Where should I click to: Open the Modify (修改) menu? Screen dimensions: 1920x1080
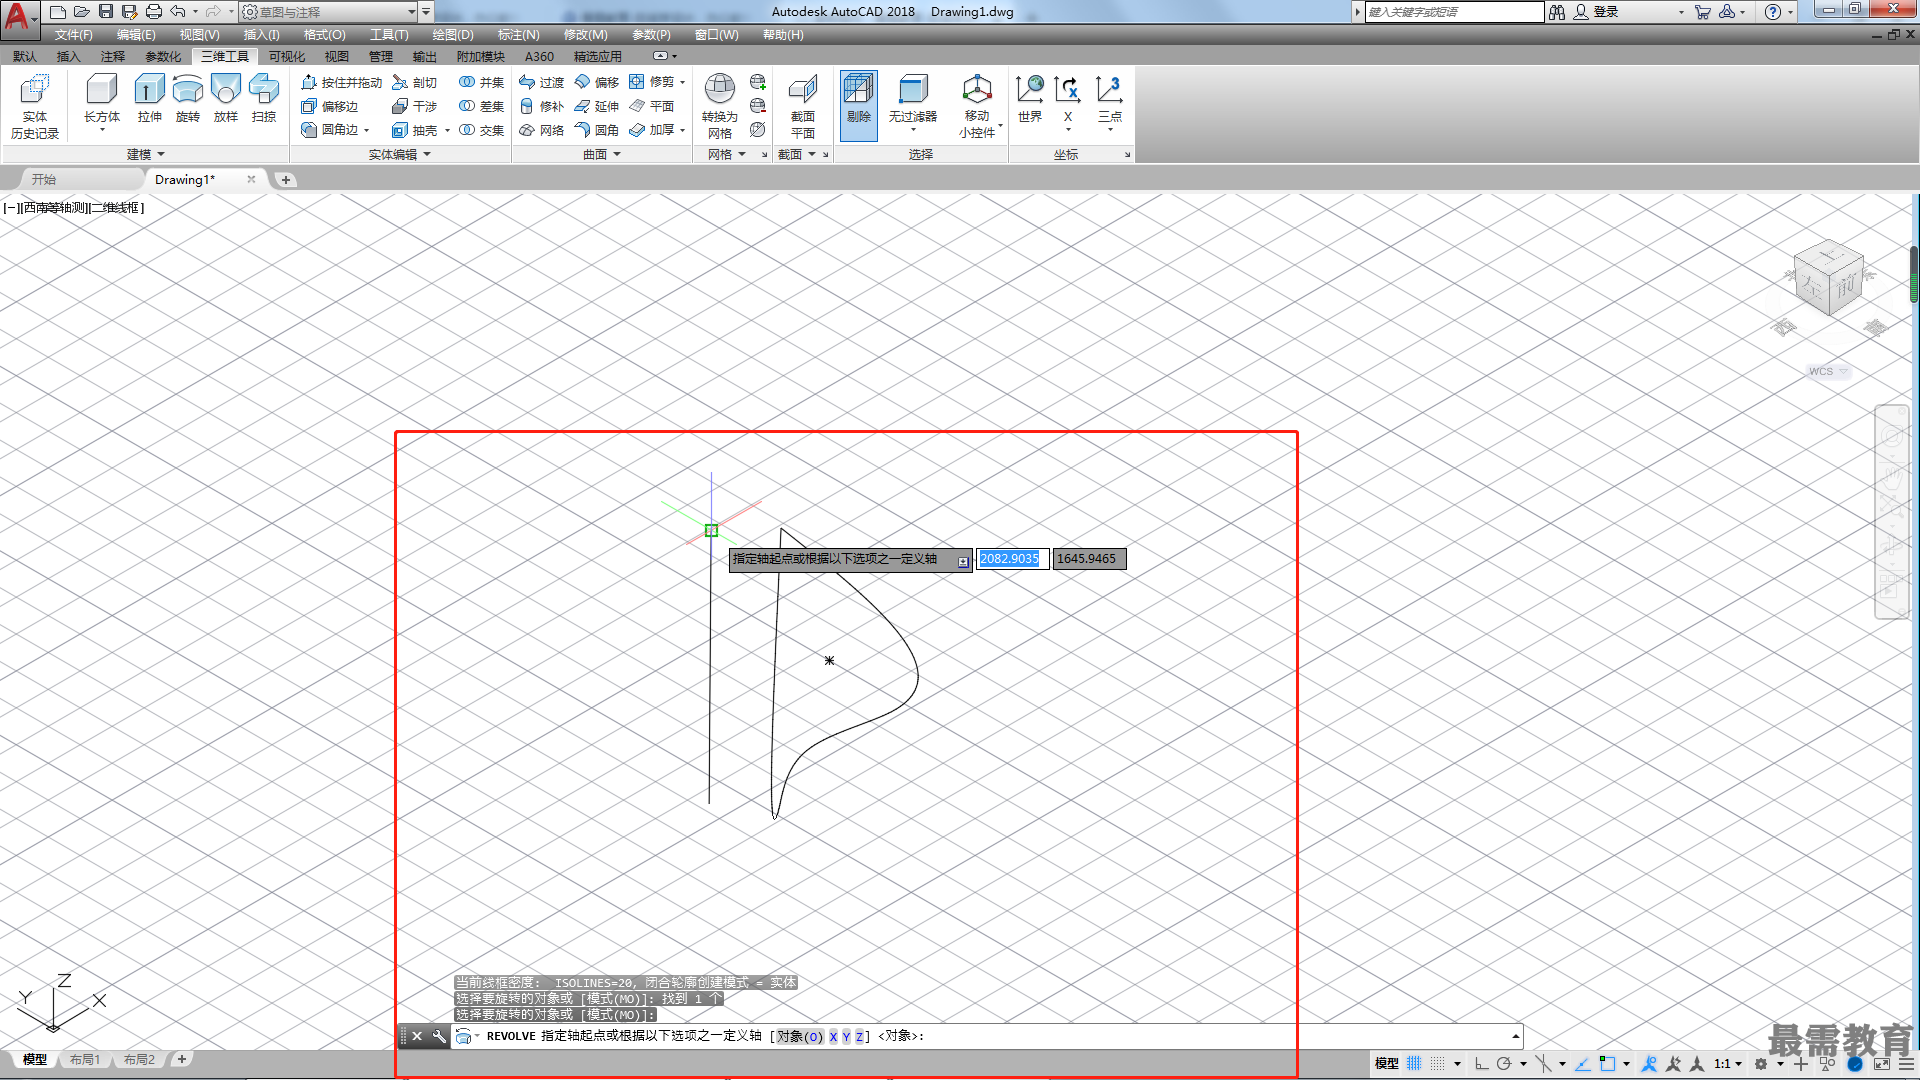(586, 35)
